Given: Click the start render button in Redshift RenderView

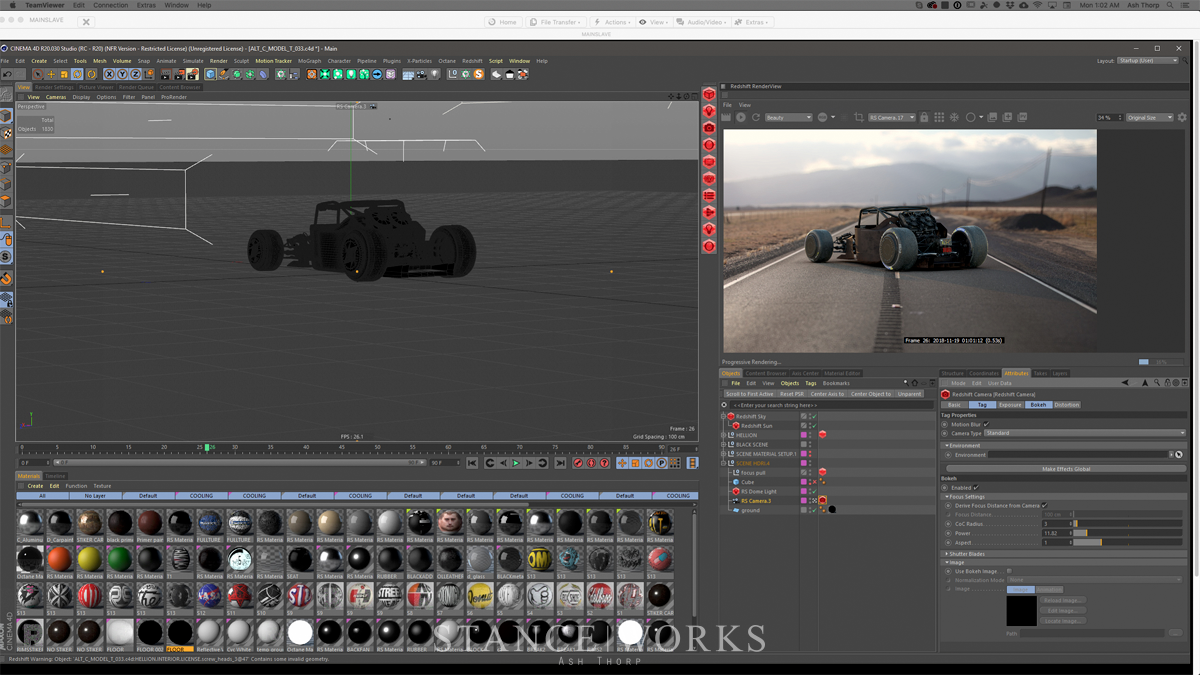Looking at the screenshot, I should (x=741, y=117).
